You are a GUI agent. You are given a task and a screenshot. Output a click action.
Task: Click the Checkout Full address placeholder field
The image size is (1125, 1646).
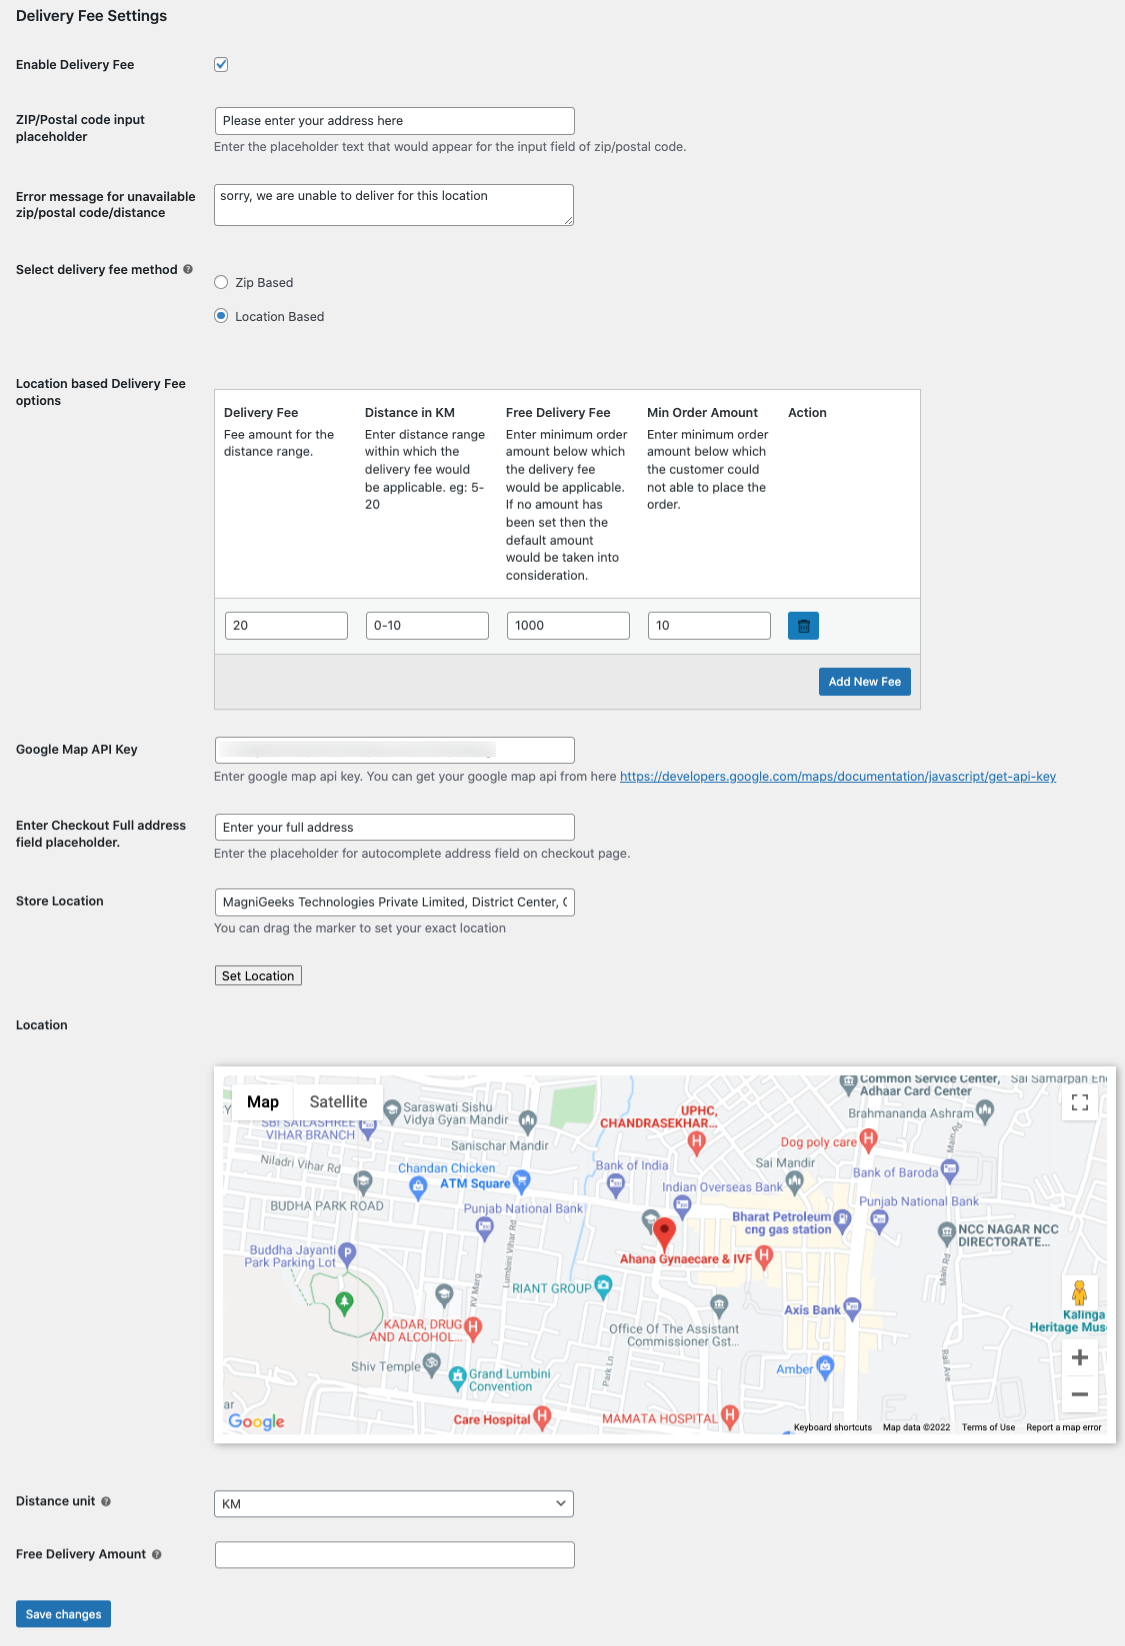[x=394, y=827]
